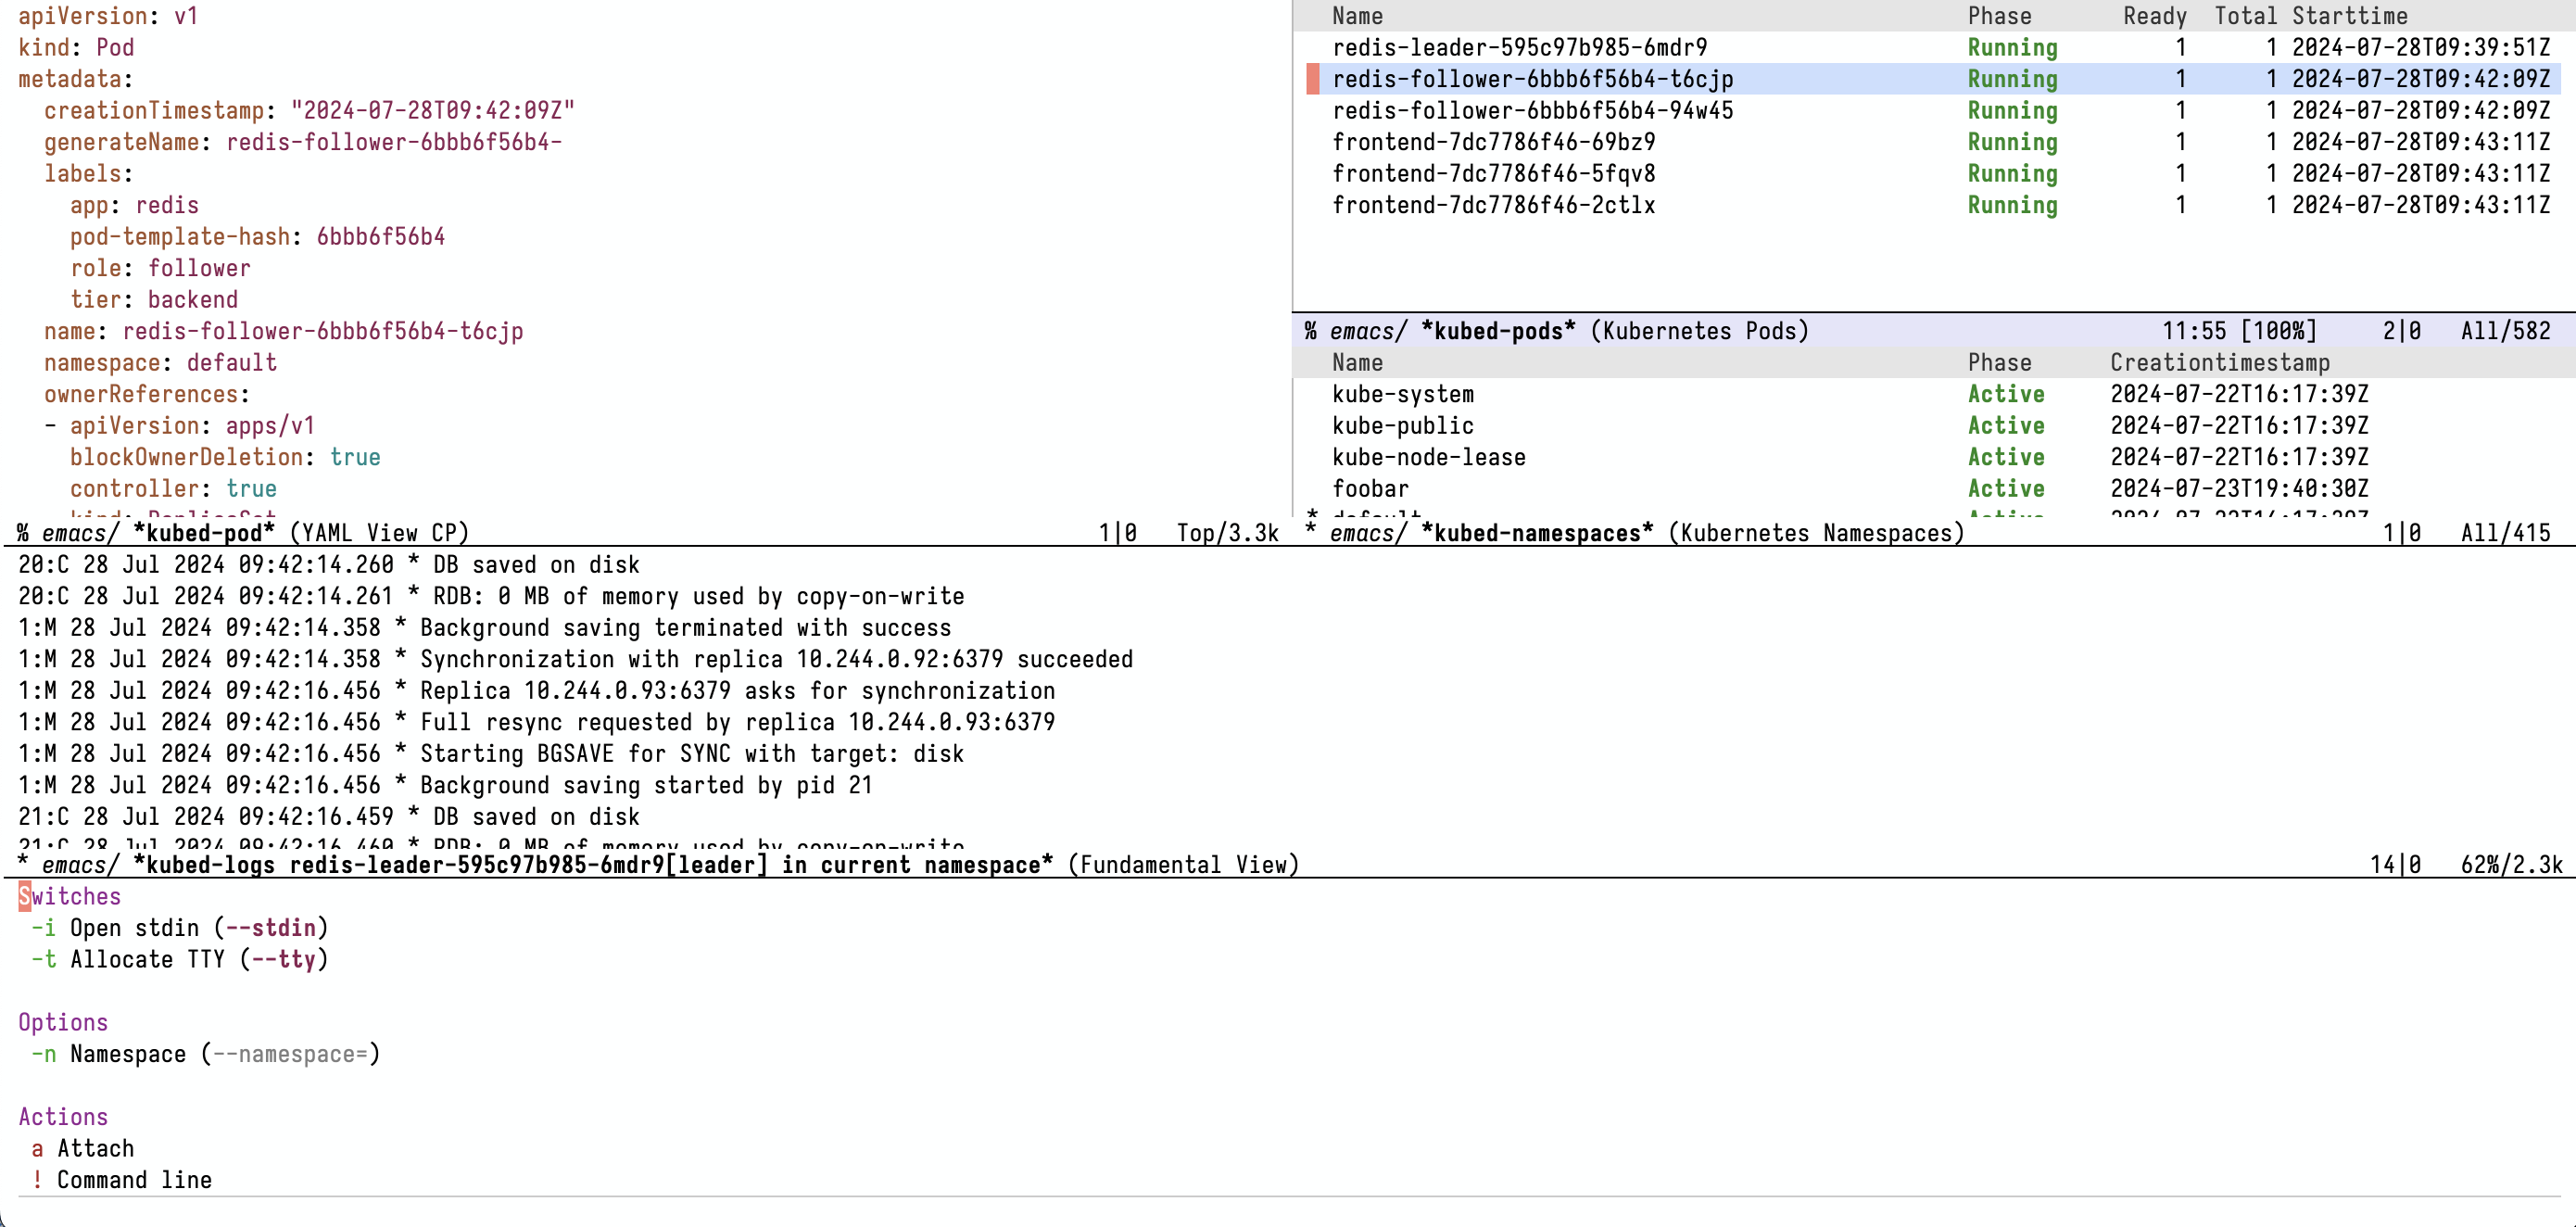Screen dimensions: 2576x1227
Task: Click the Creationtimestamp column header
Action: (x=2219, y=362)
